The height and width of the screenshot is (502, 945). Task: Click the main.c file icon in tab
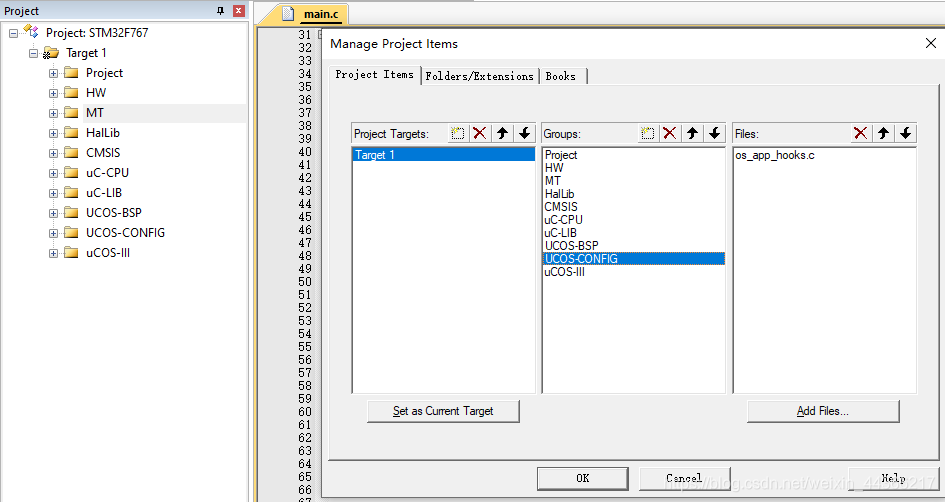(288, 13)
